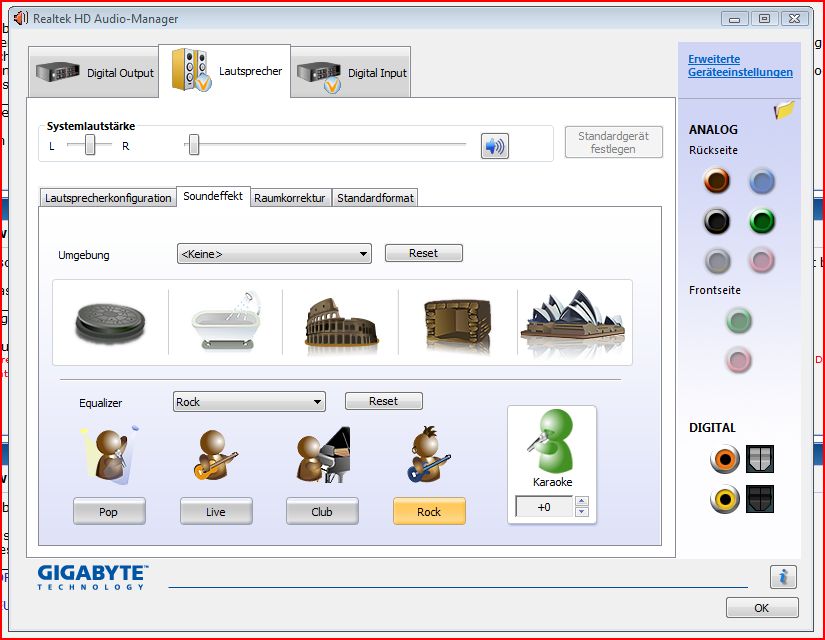Apply the Live equalizer preset button
The width and height of the screenshot is (825, 640).
coord(216,511)
